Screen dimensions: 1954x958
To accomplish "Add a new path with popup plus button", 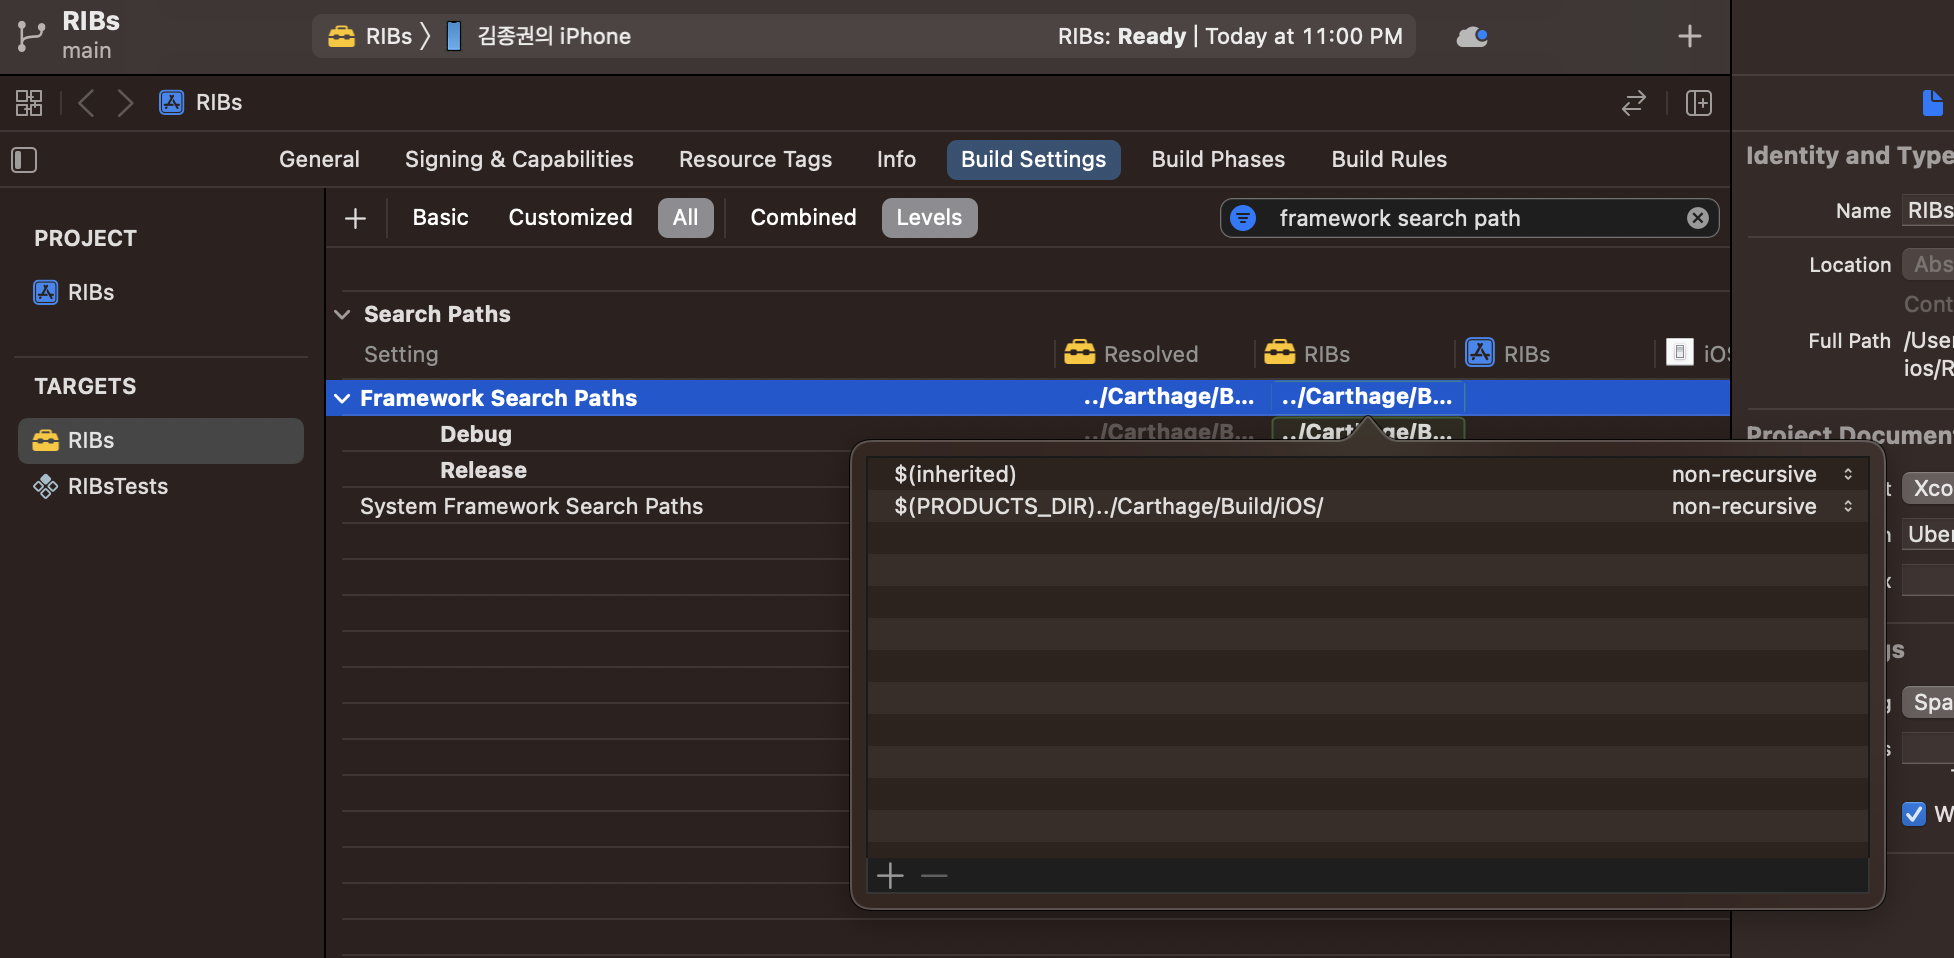I will coord(890,876).
